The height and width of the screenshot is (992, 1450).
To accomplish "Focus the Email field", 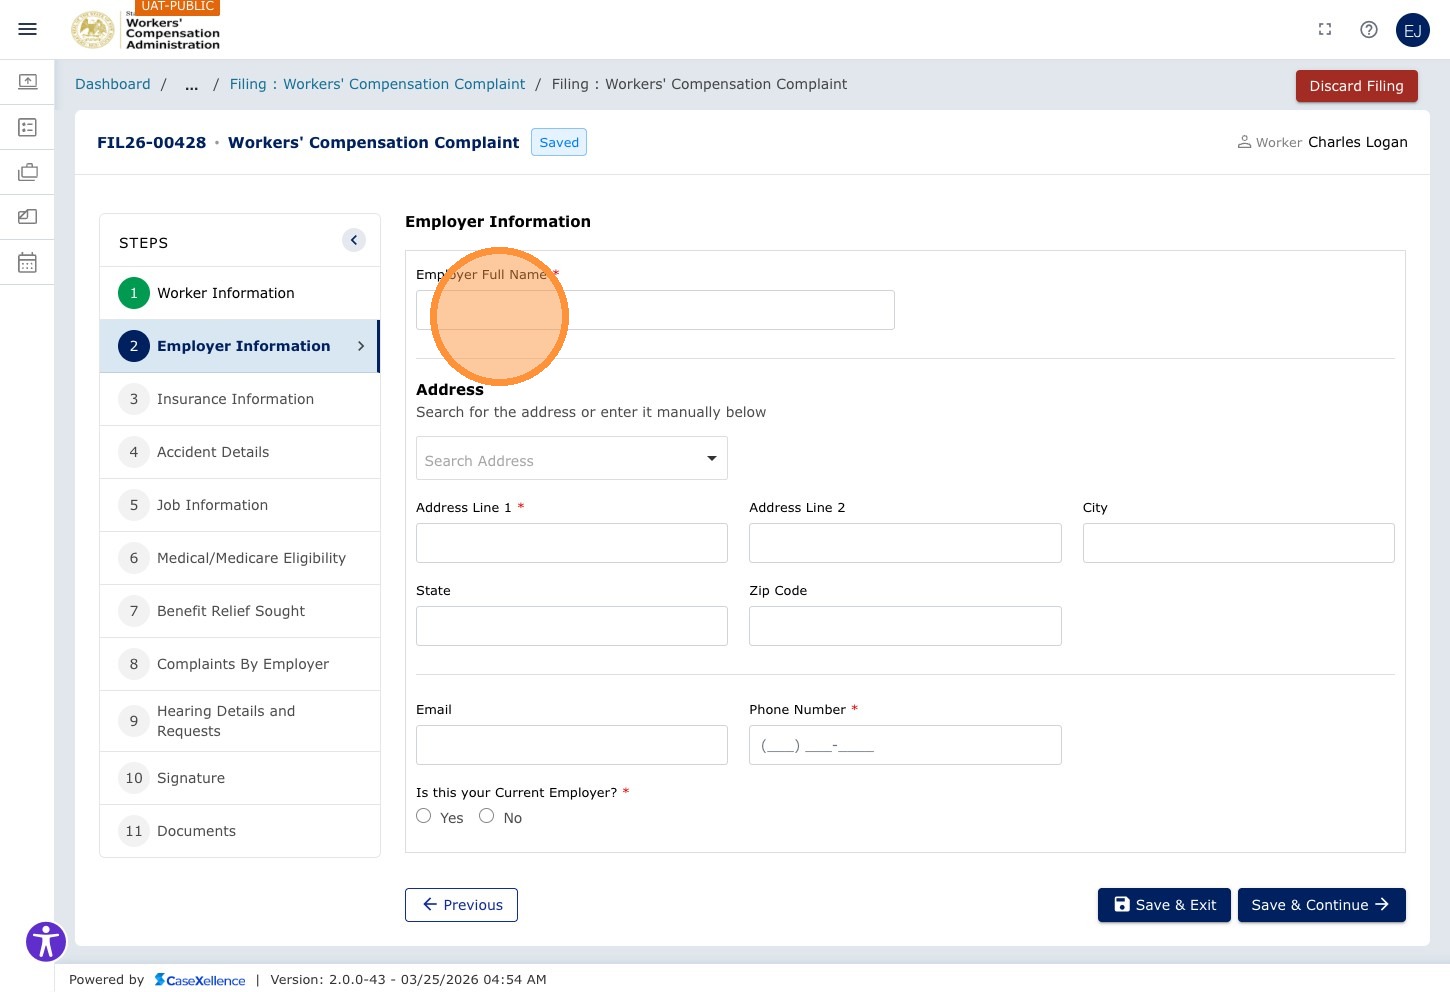I will click(x=572, y=745).
